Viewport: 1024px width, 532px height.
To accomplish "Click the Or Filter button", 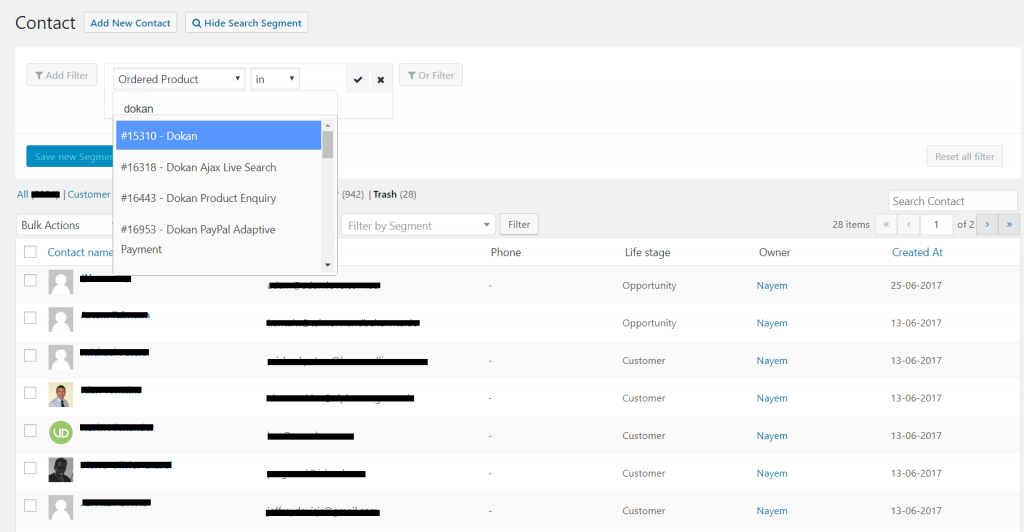I will pyautogui.click(x=431, y=75).
